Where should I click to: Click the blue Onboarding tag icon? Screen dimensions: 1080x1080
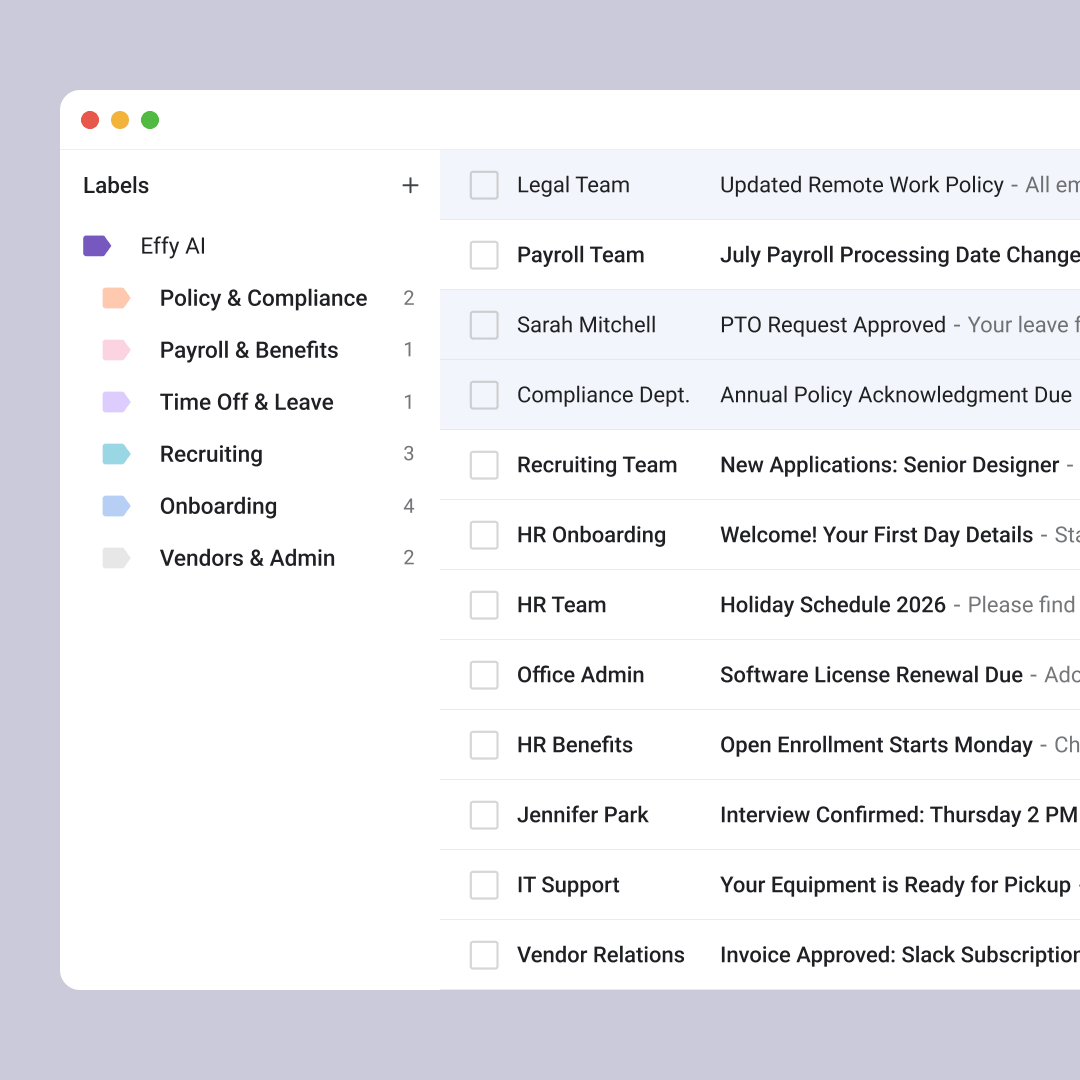(x=116, y=506)
